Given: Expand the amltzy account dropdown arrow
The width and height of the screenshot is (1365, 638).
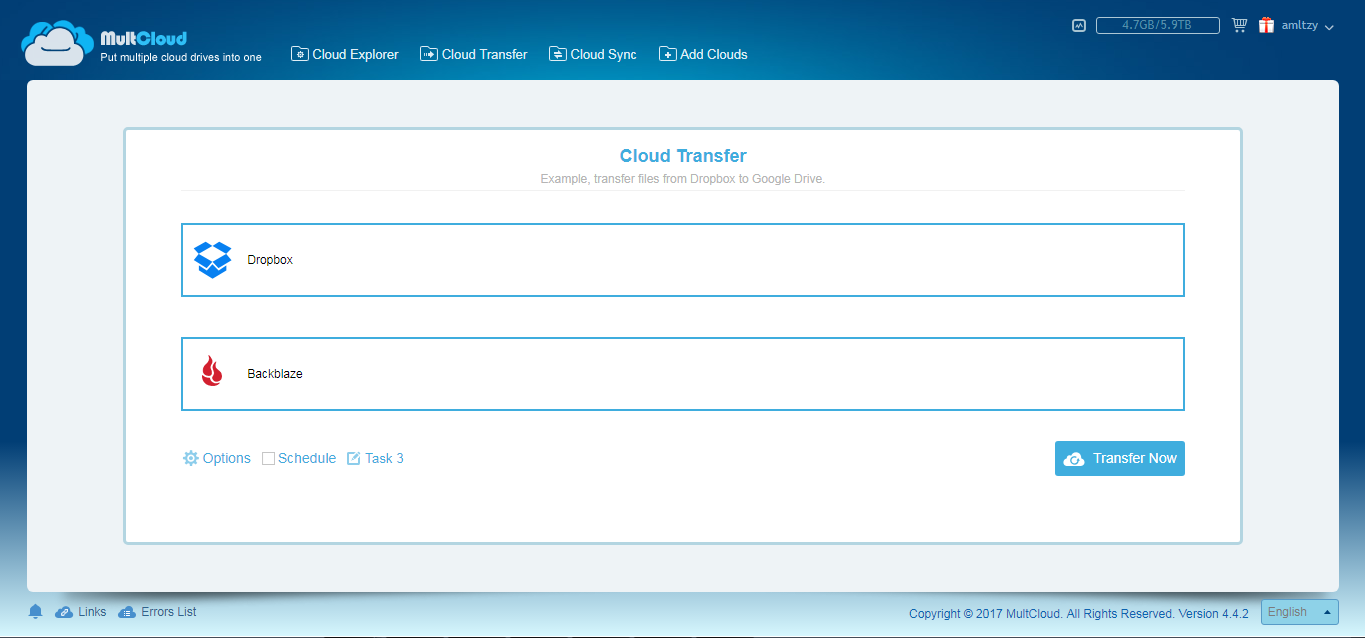Looking at the screenshot, I should point(1329,28).
